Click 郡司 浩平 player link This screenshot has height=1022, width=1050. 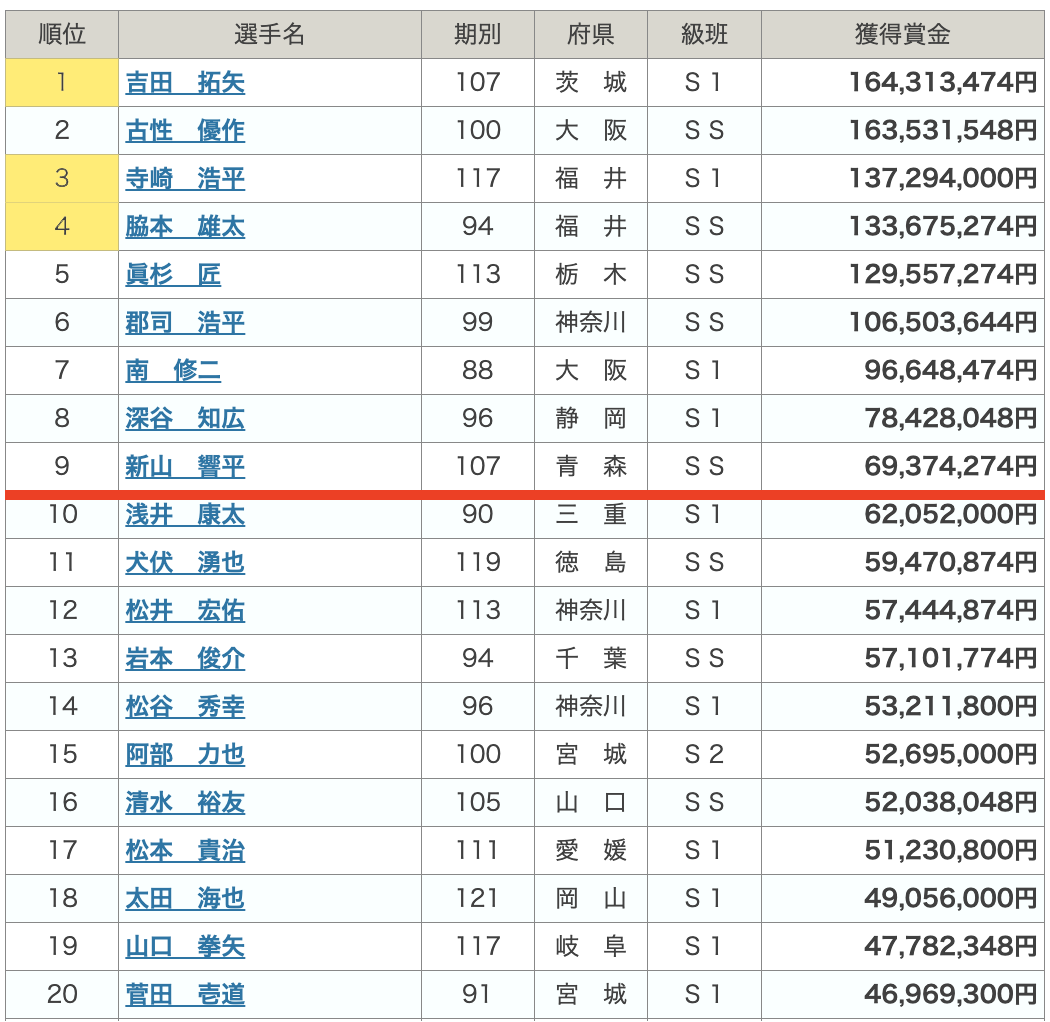click(185, 323)
